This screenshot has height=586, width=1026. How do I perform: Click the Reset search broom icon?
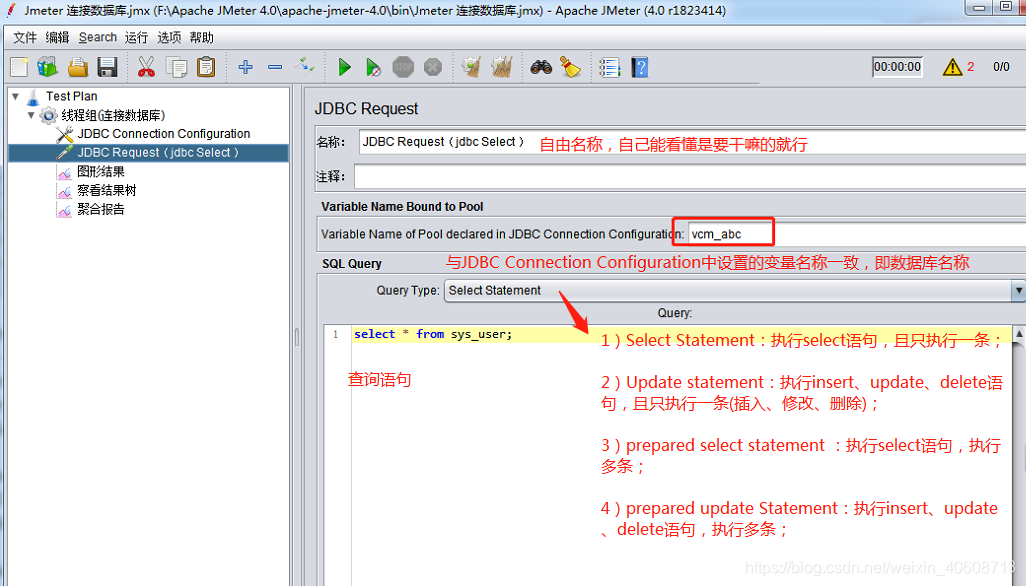click(571, 67)
